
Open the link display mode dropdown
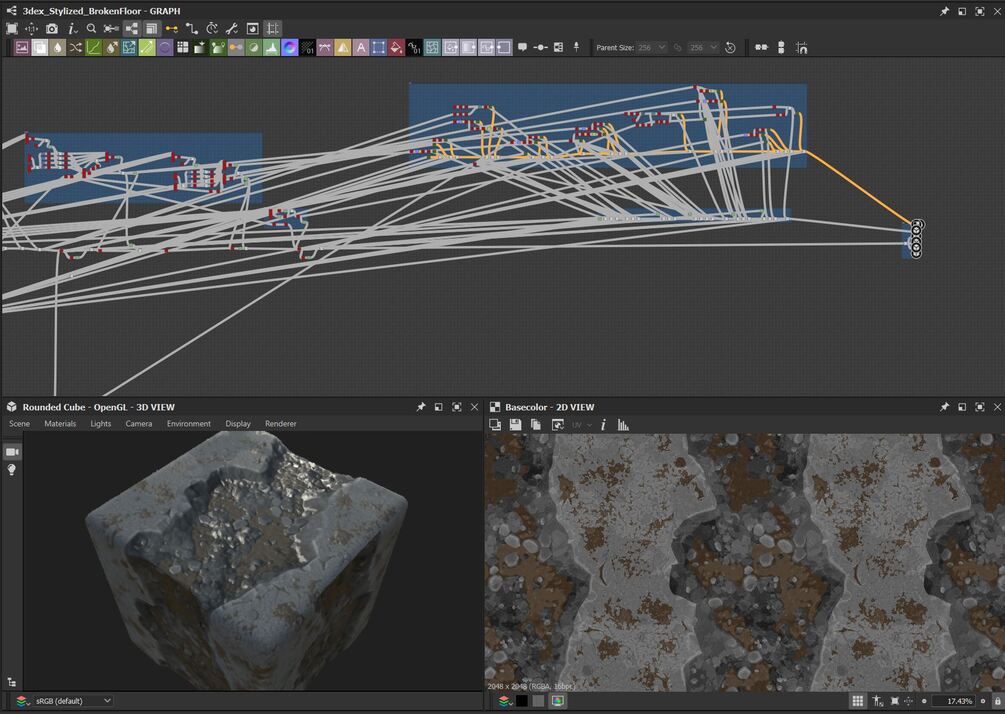(x=172, y=29)
